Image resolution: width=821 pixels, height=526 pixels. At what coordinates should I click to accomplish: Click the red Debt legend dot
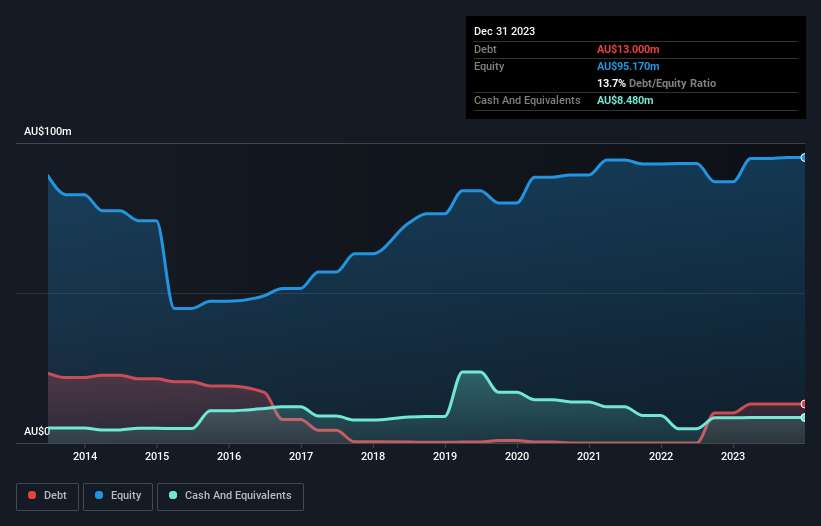coord(32,495)
